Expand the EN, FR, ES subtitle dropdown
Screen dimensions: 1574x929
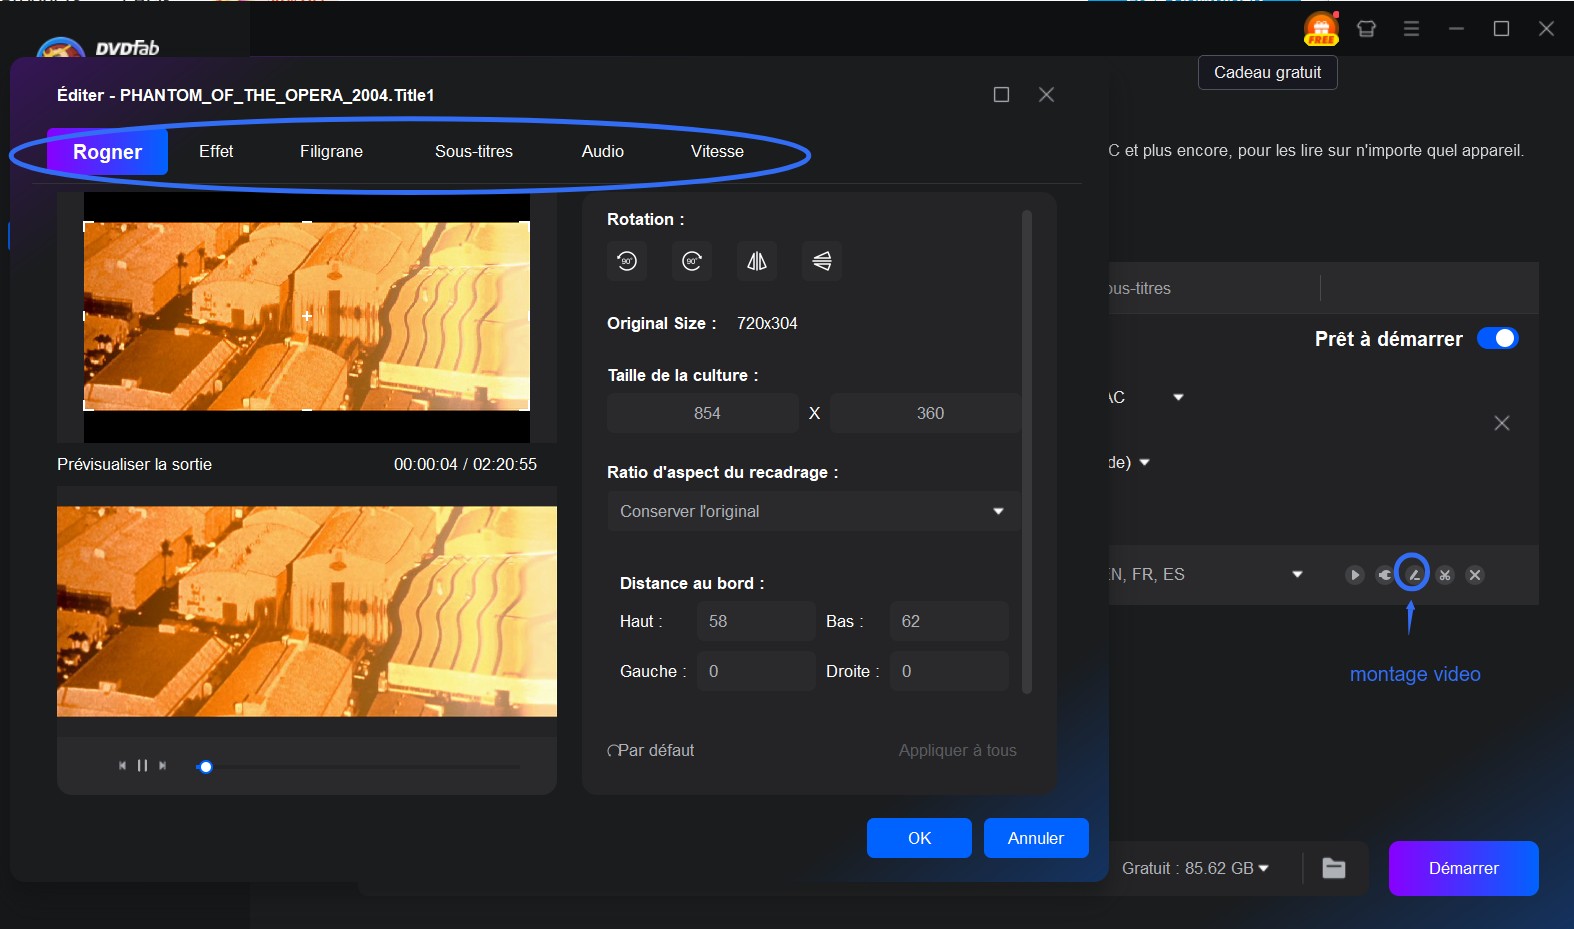point(1297,574)
